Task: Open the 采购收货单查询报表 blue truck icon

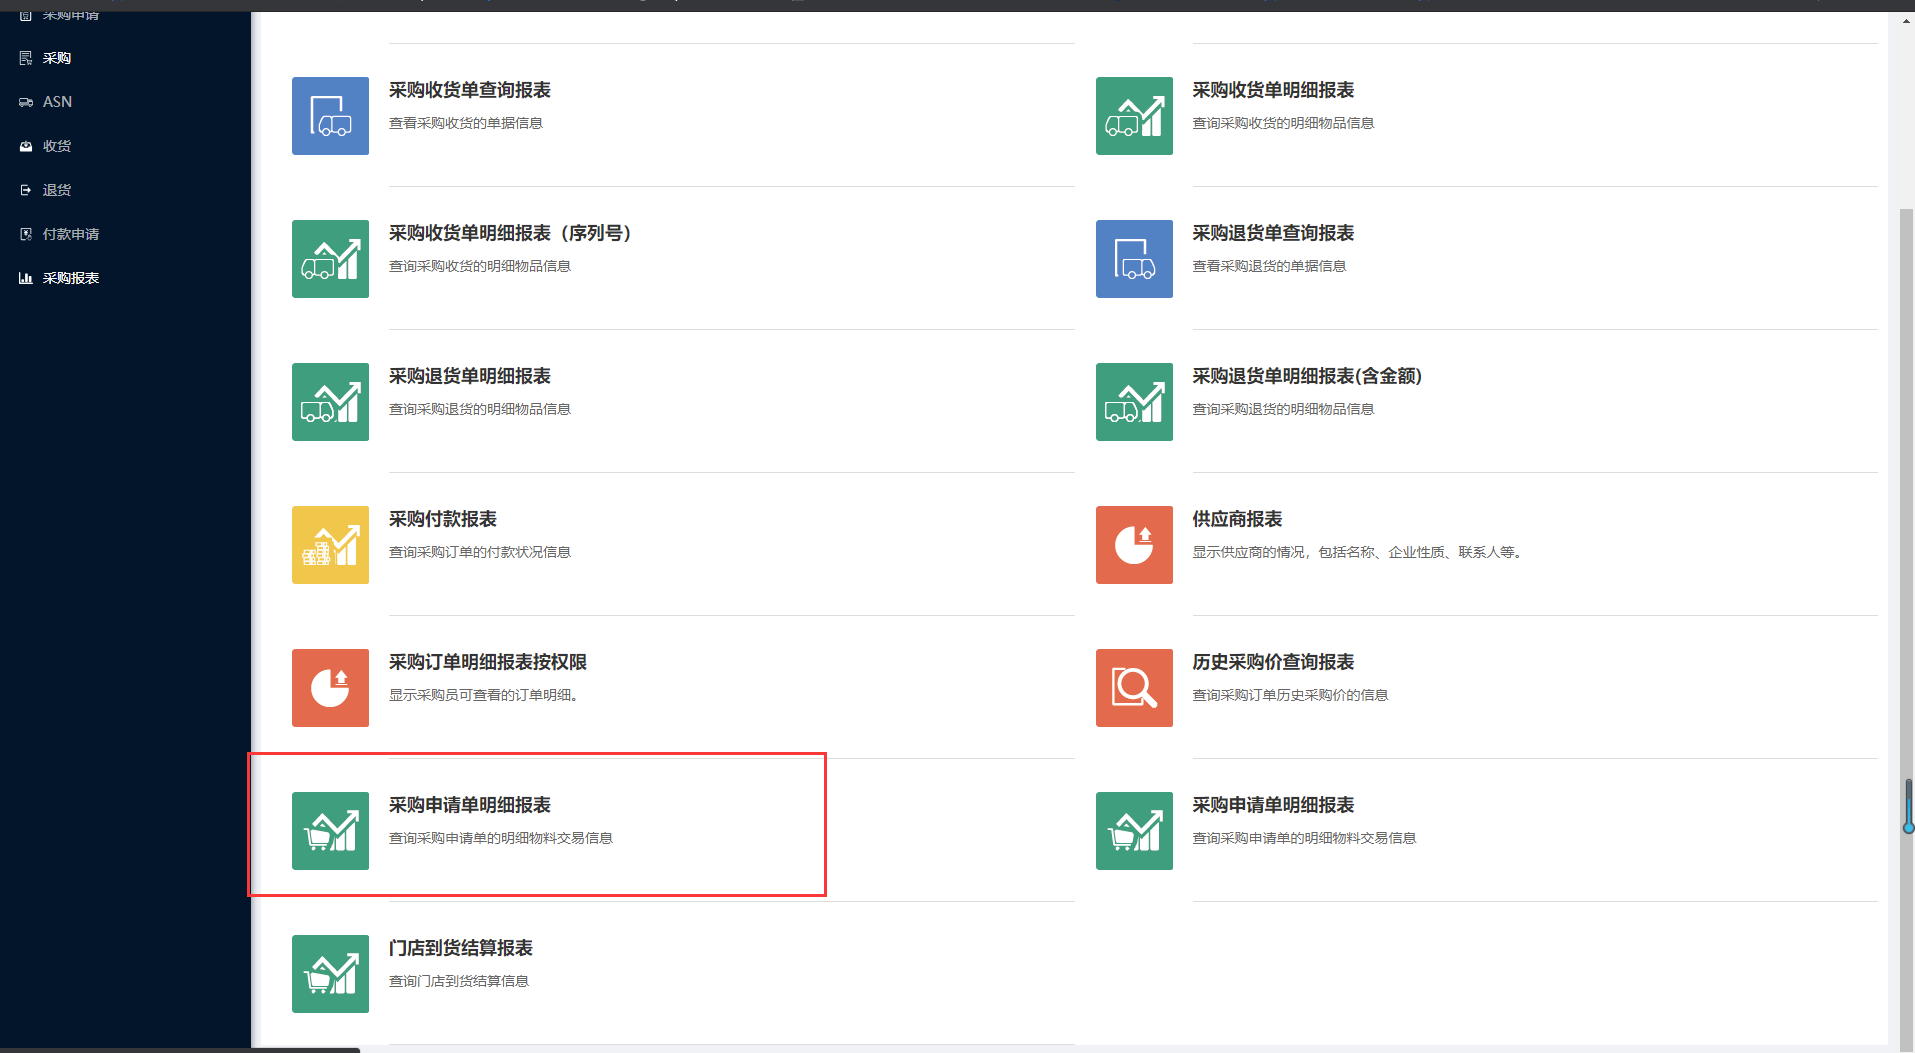Action: pos(330,116)
